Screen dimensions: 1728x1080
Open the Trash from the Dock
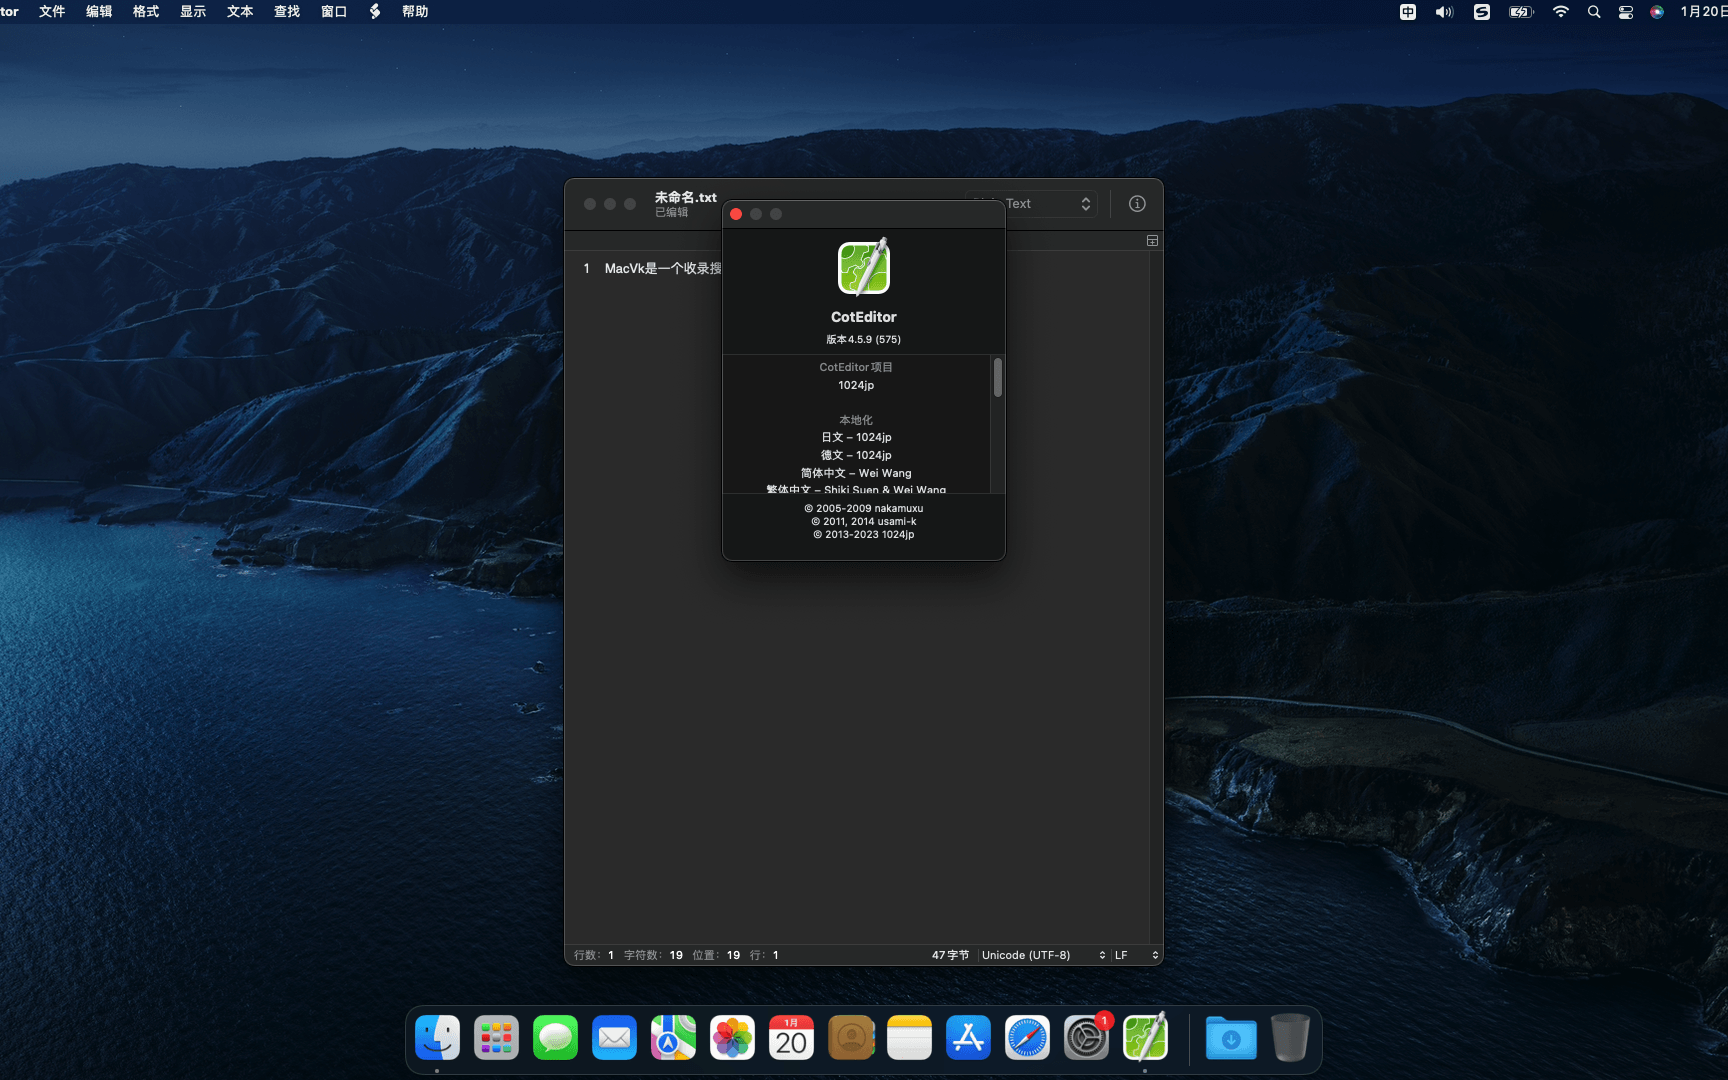pos(1290,1038)
